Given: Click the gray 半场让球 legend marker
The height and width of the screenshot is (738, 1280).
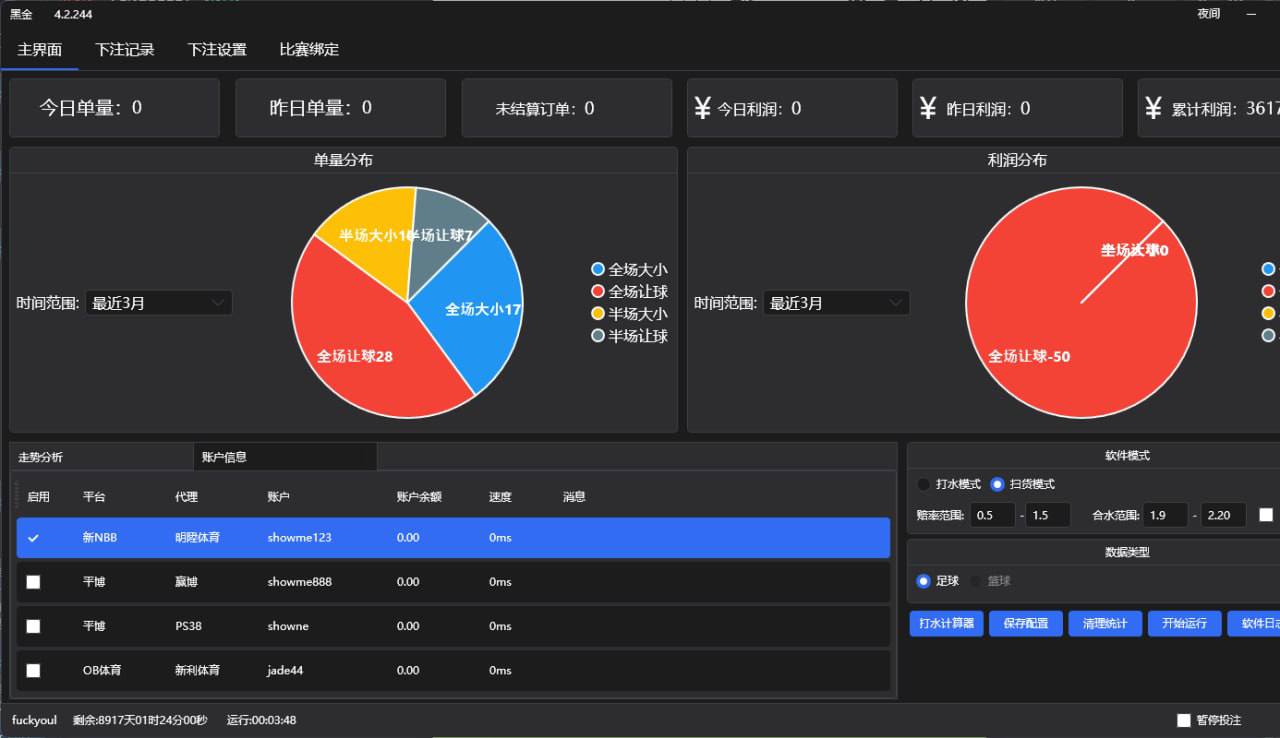Looking at the screenshot, I should (598, 336).
